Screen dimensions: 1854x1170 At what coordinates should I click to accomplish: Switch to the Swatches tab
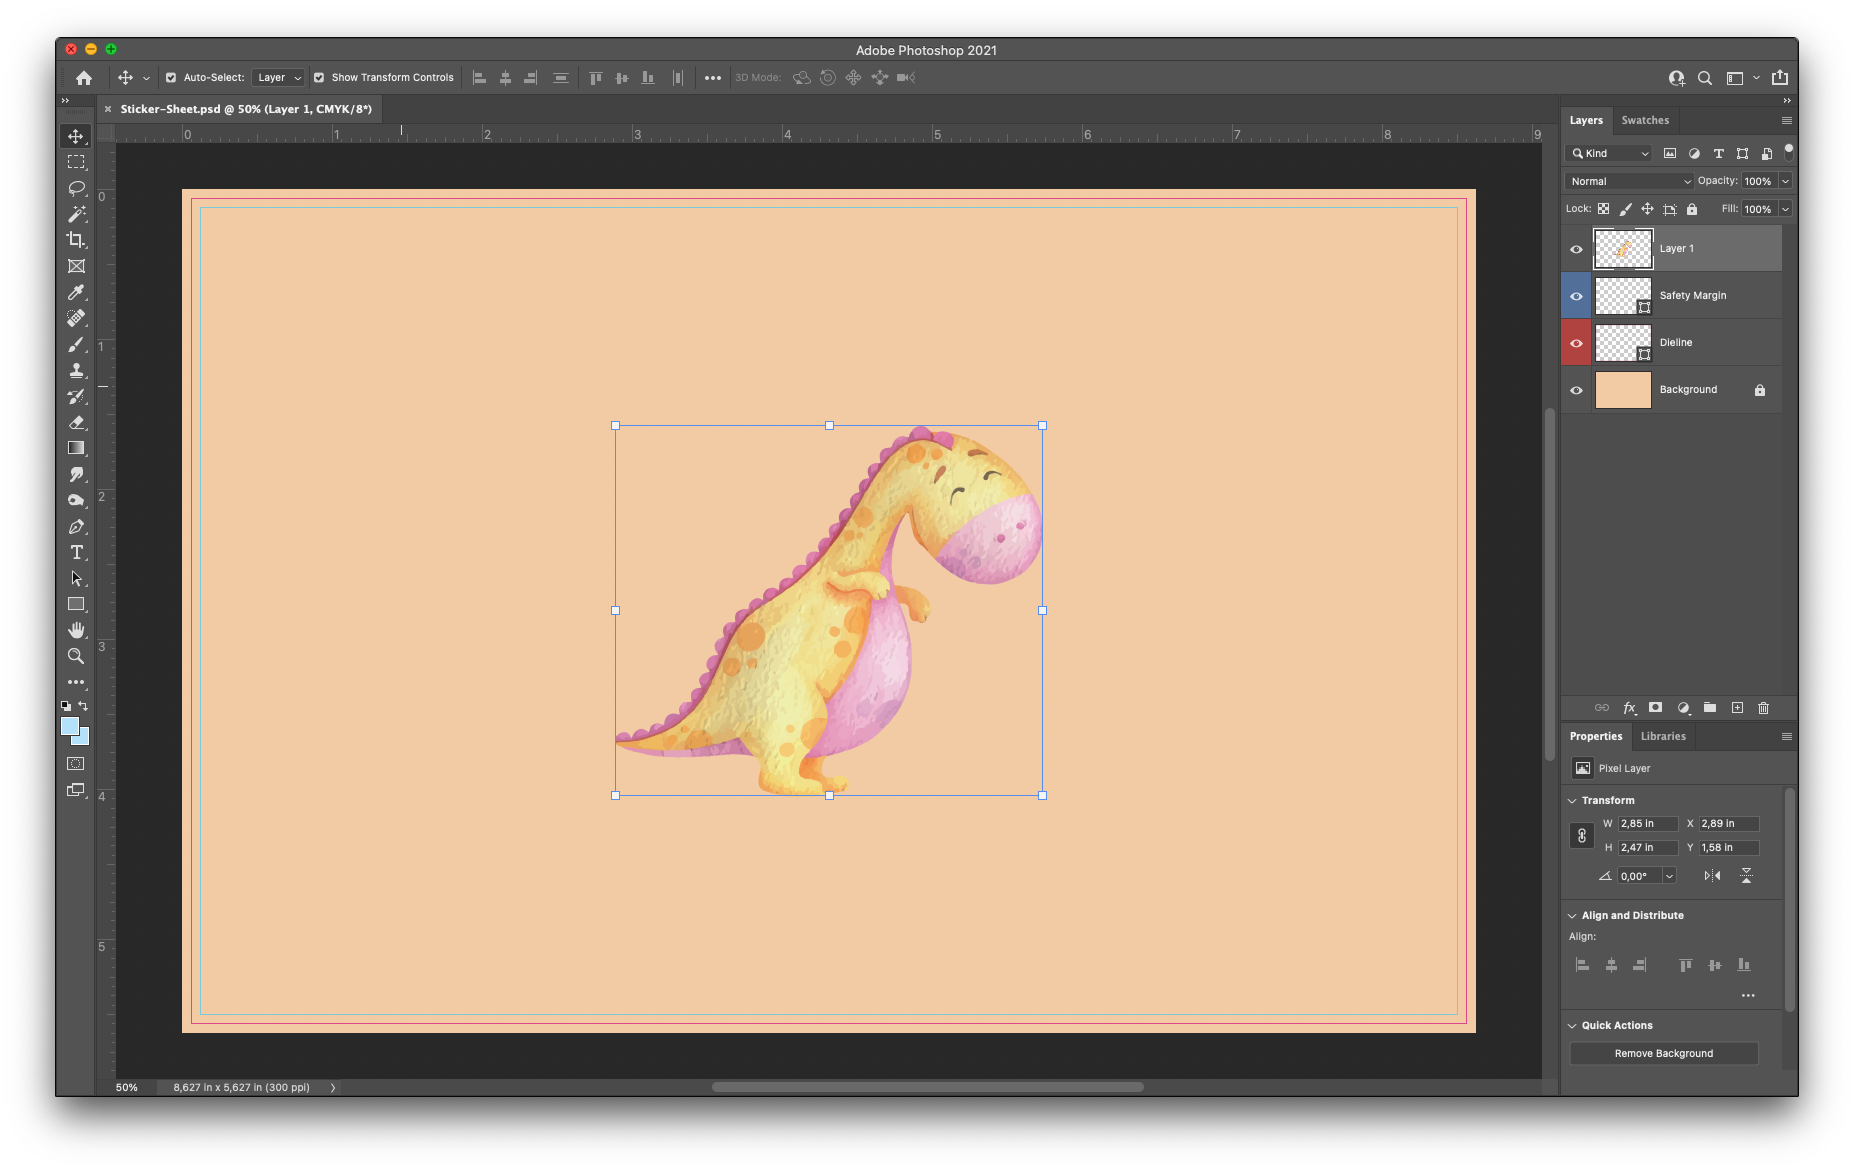[x=1645, y=120]
